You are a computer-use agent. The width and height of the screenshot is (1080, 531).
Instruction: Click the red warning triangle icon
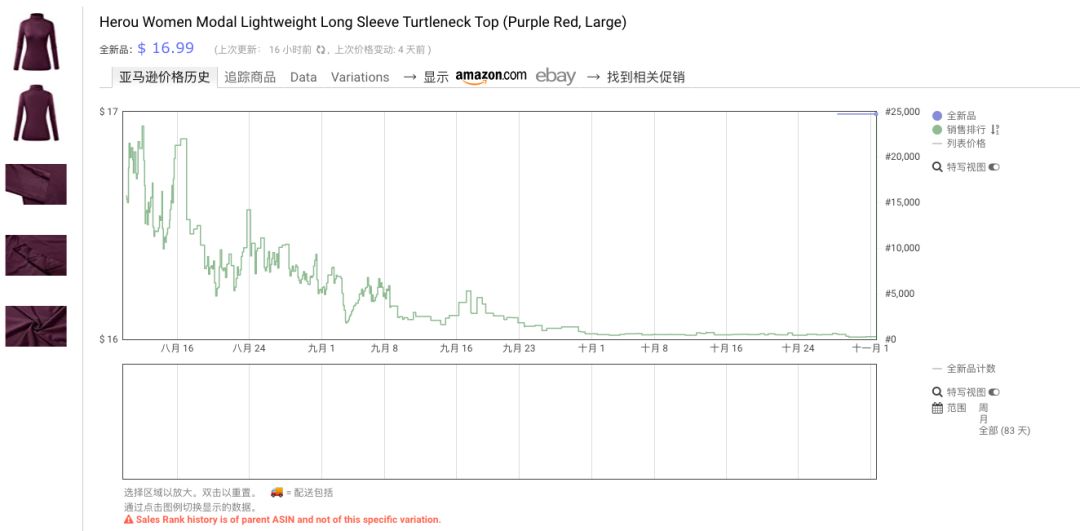128,520
